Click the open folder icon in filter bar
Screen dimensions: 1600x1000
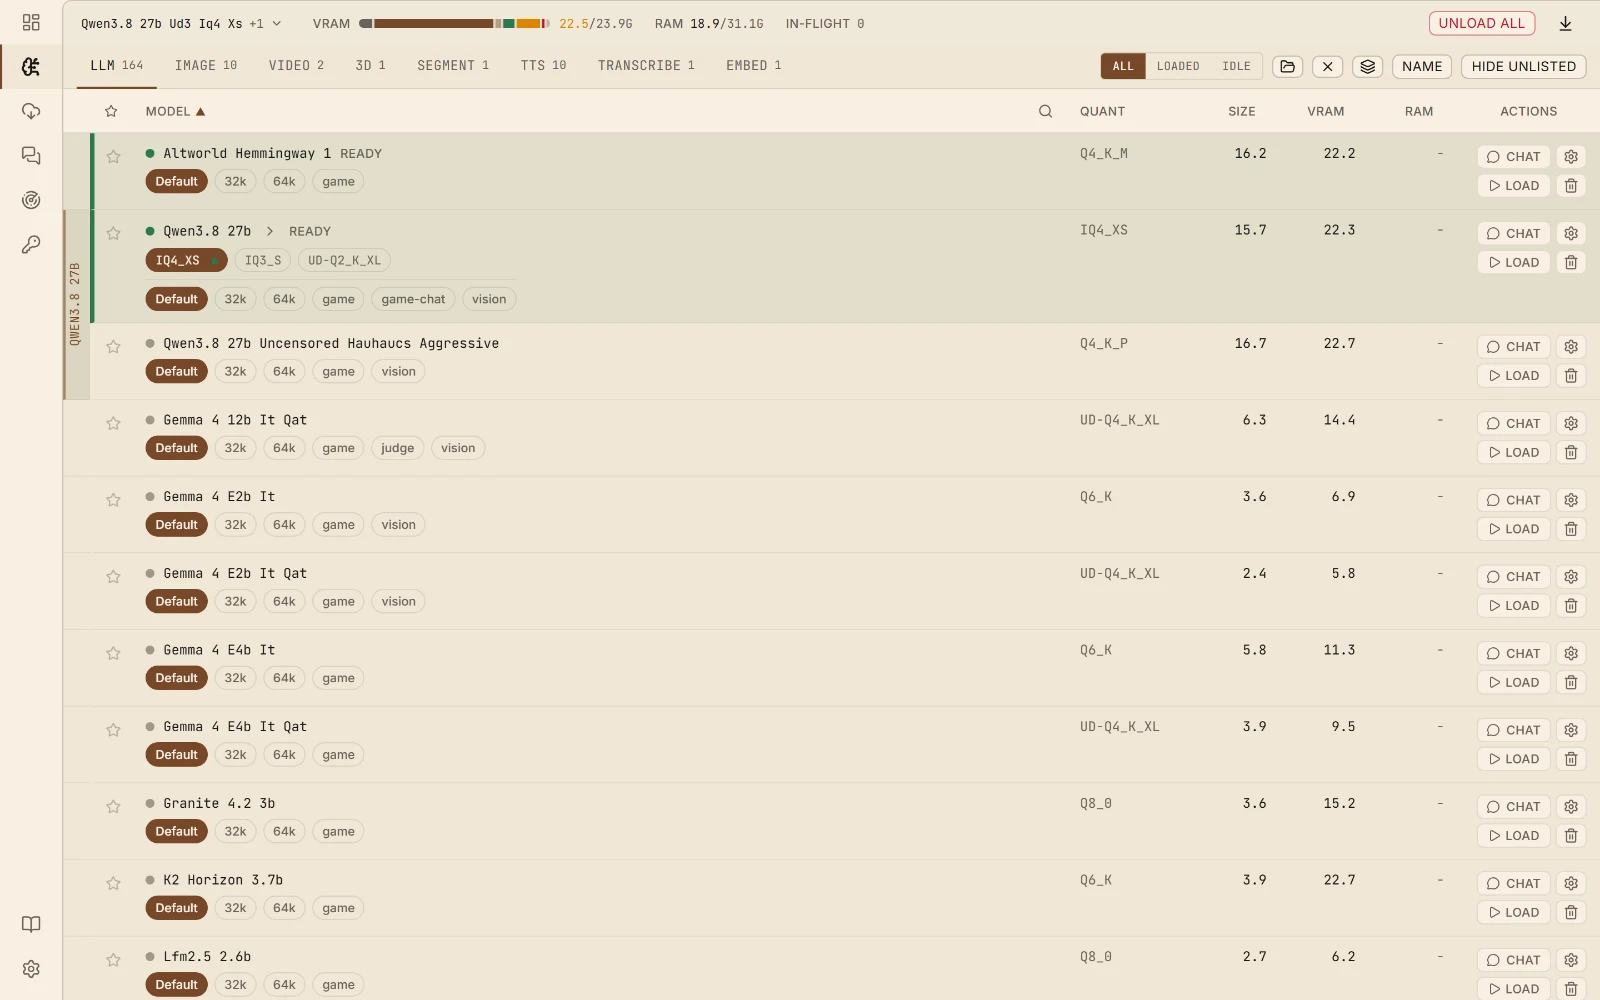click(1288, 66)
